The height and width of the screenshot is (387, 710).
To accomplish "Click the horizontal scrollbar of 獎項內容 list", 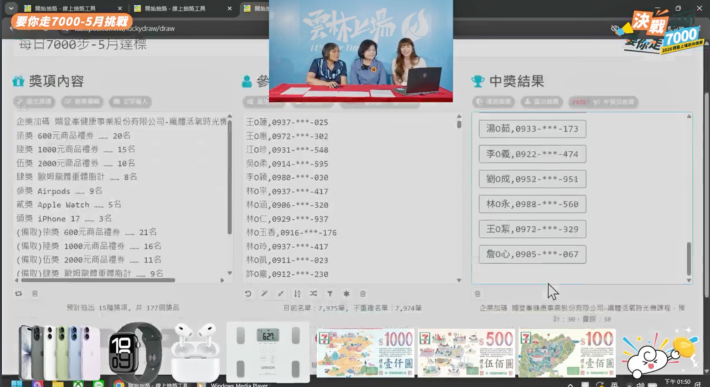I will [98, 280].
